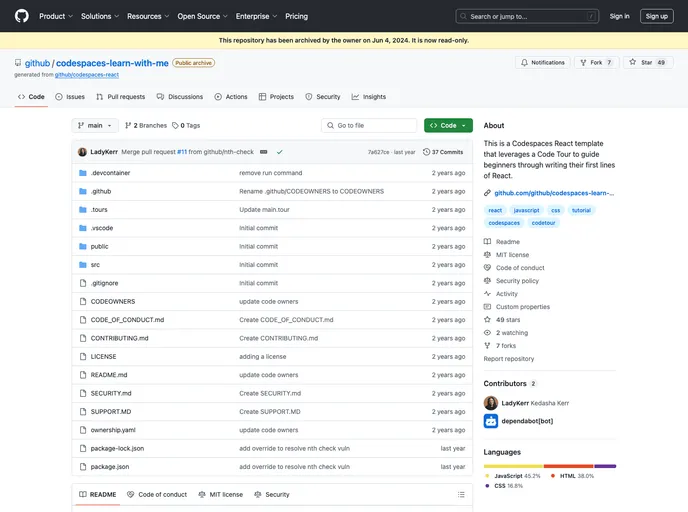Switch to the Projects tab
This screenshot has width=688, height=512.
pyautogui.click(x=276, y=97)
